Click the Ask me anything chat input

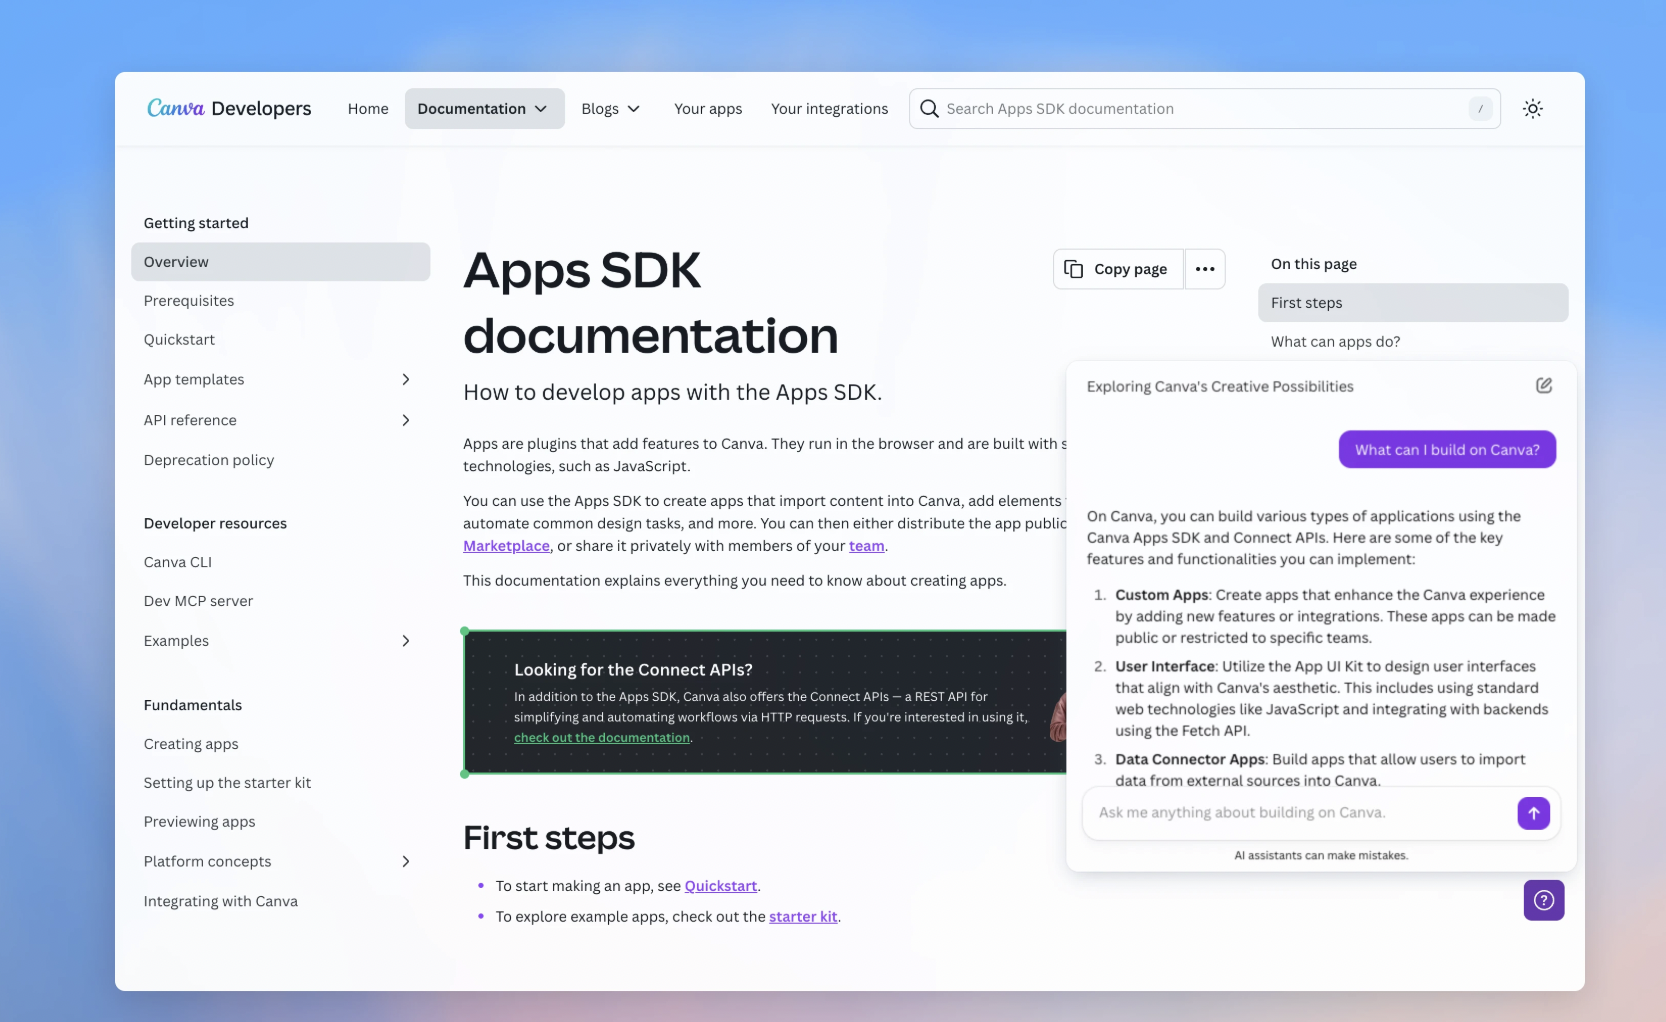(x=1300, y=813)
